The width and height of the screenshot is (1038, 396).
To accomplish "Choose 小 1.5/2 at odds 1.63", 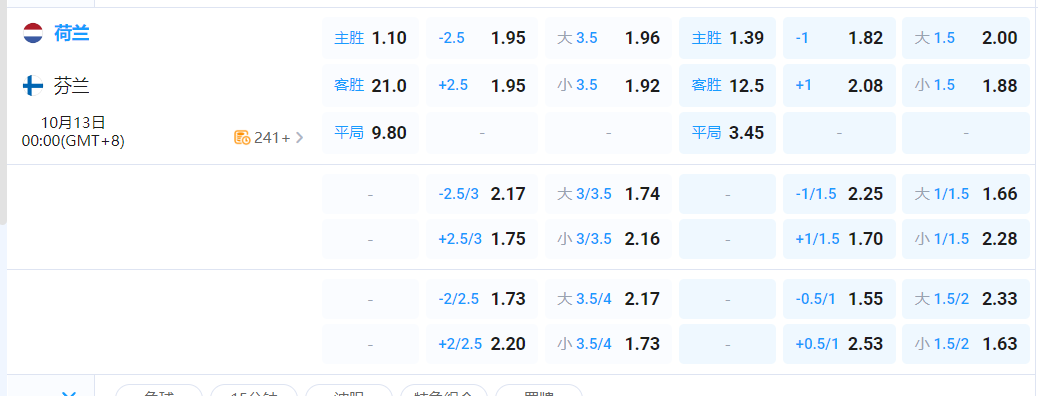I will 966,344.
